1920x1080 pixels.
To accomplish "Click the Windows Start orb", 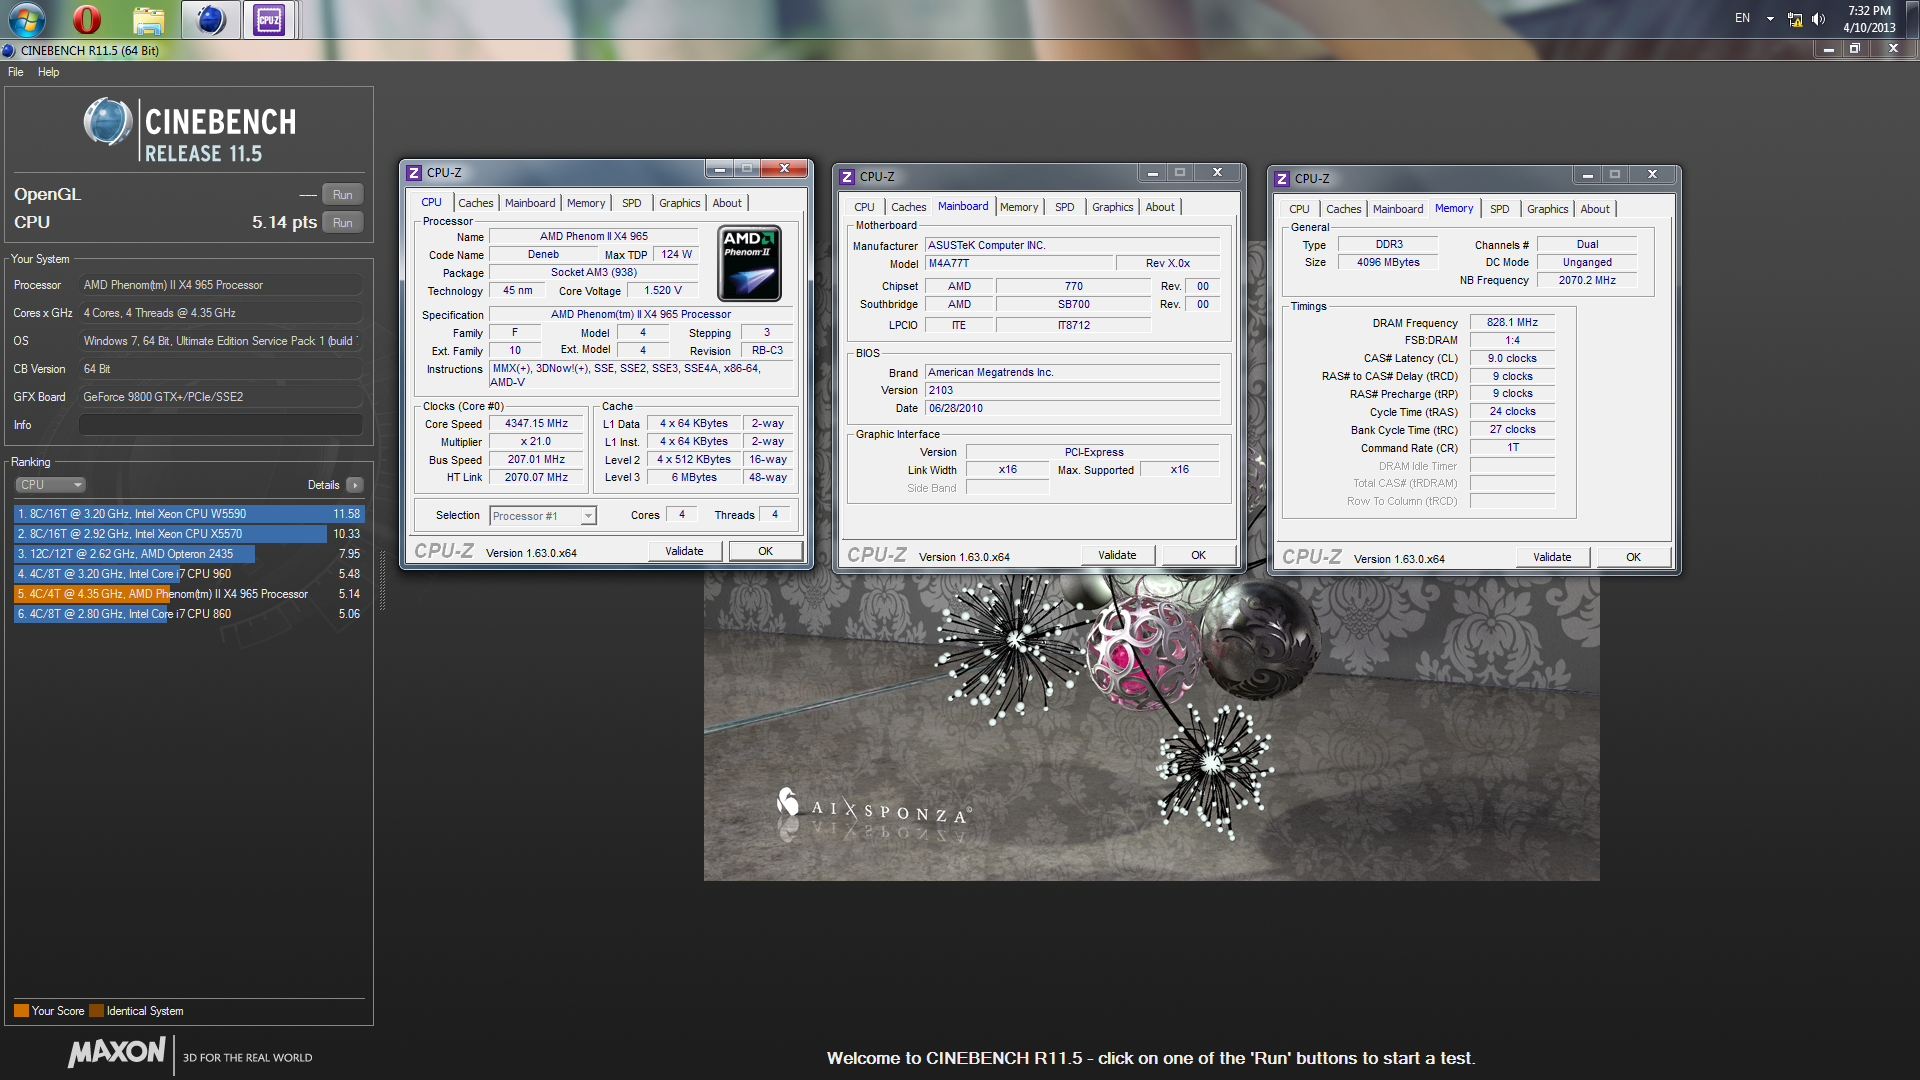I will (x=27, y=19).
